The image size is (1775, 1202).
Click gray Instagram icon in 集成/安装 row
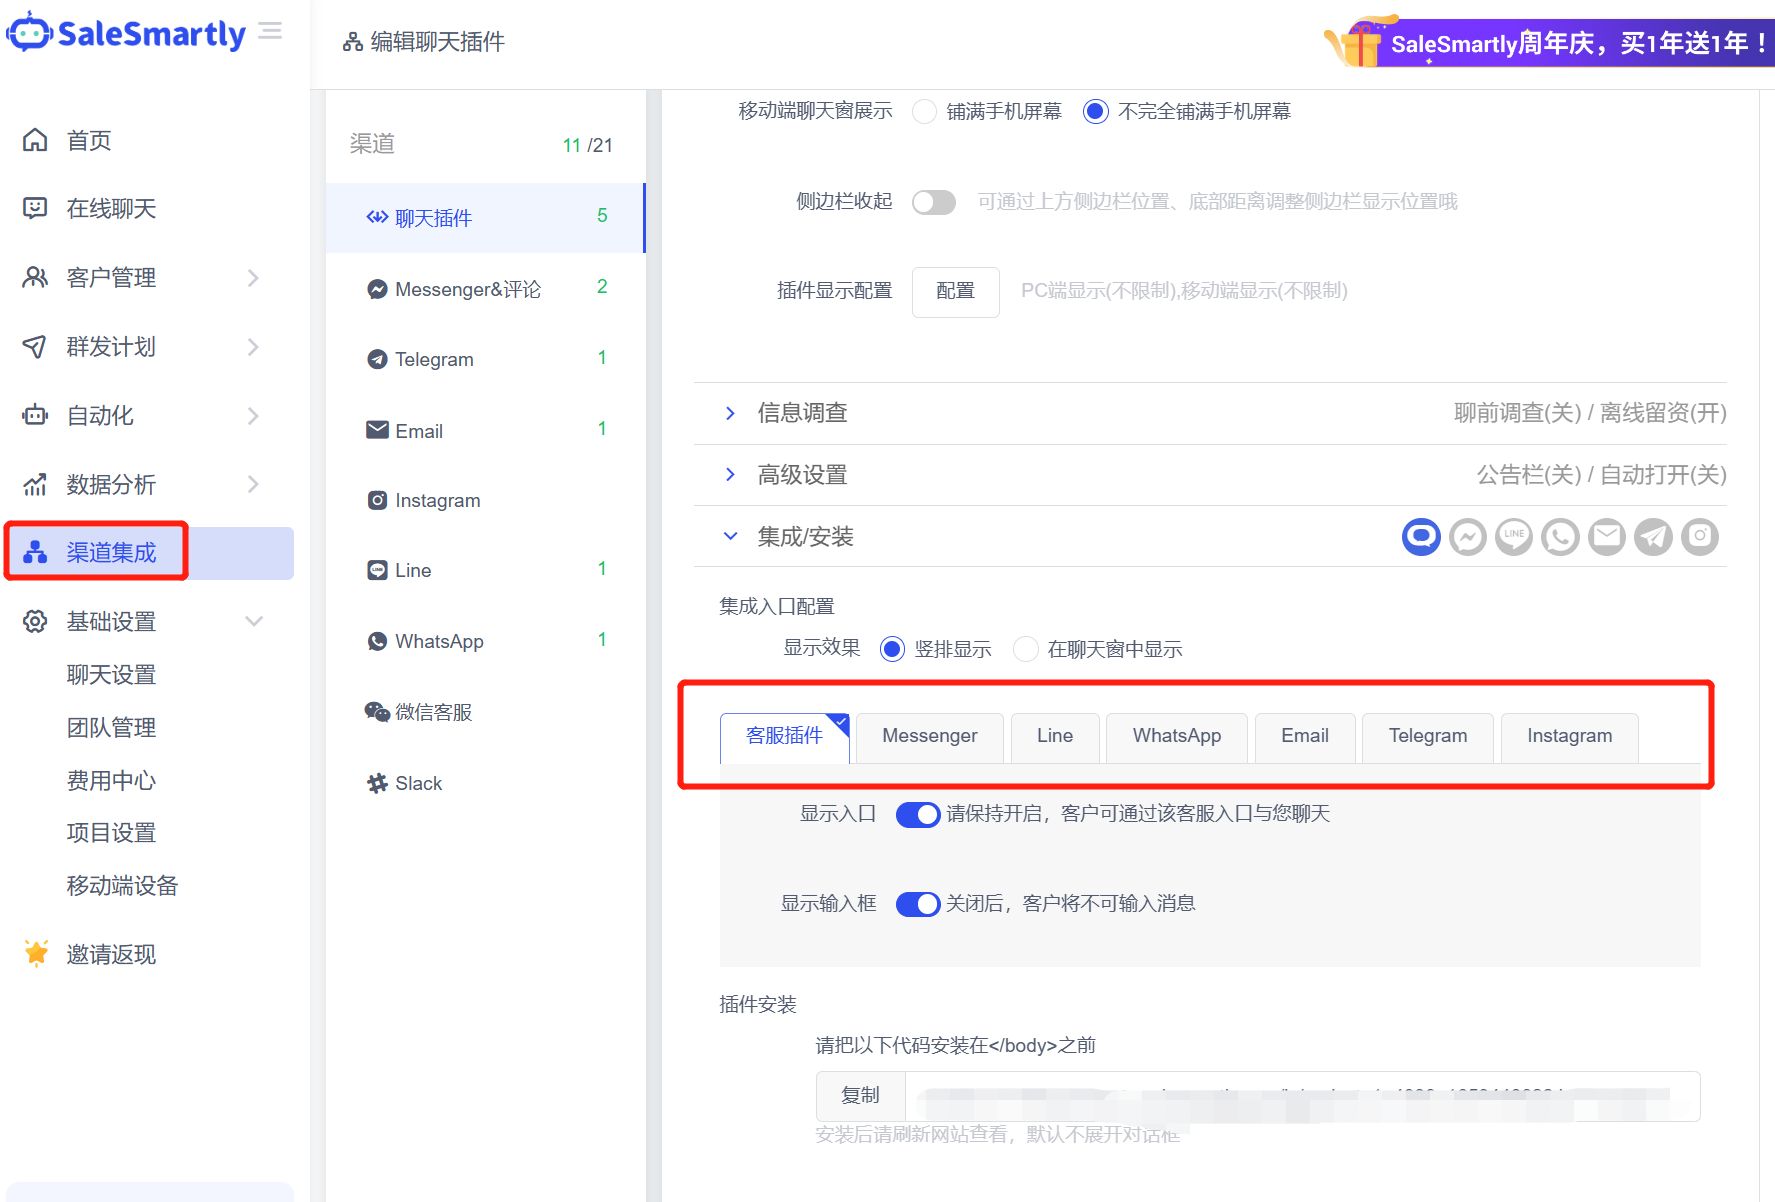(x=1700, y=537)
